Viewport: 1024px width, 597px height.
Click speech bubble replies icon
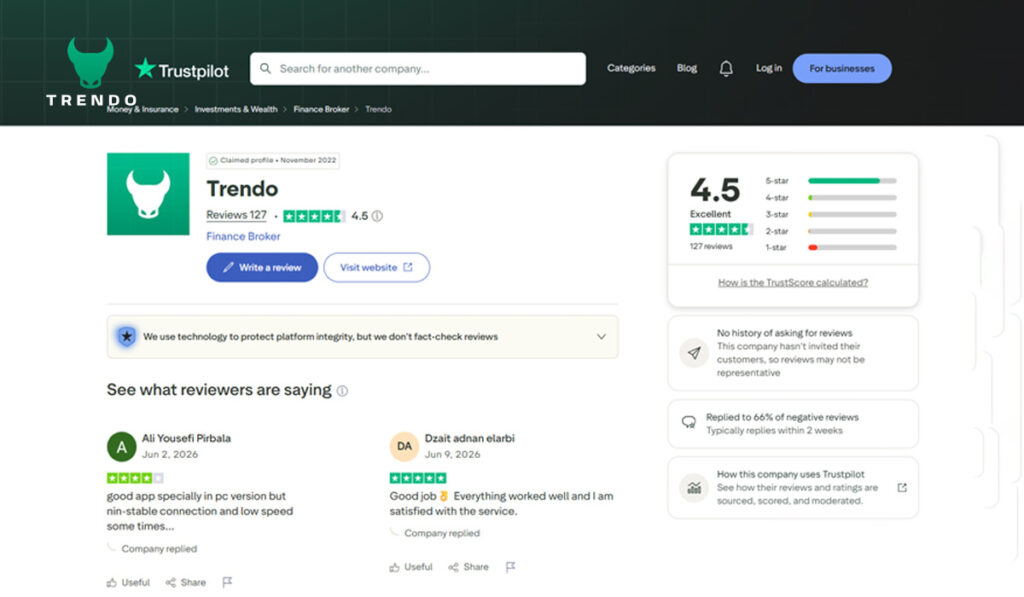688,423
